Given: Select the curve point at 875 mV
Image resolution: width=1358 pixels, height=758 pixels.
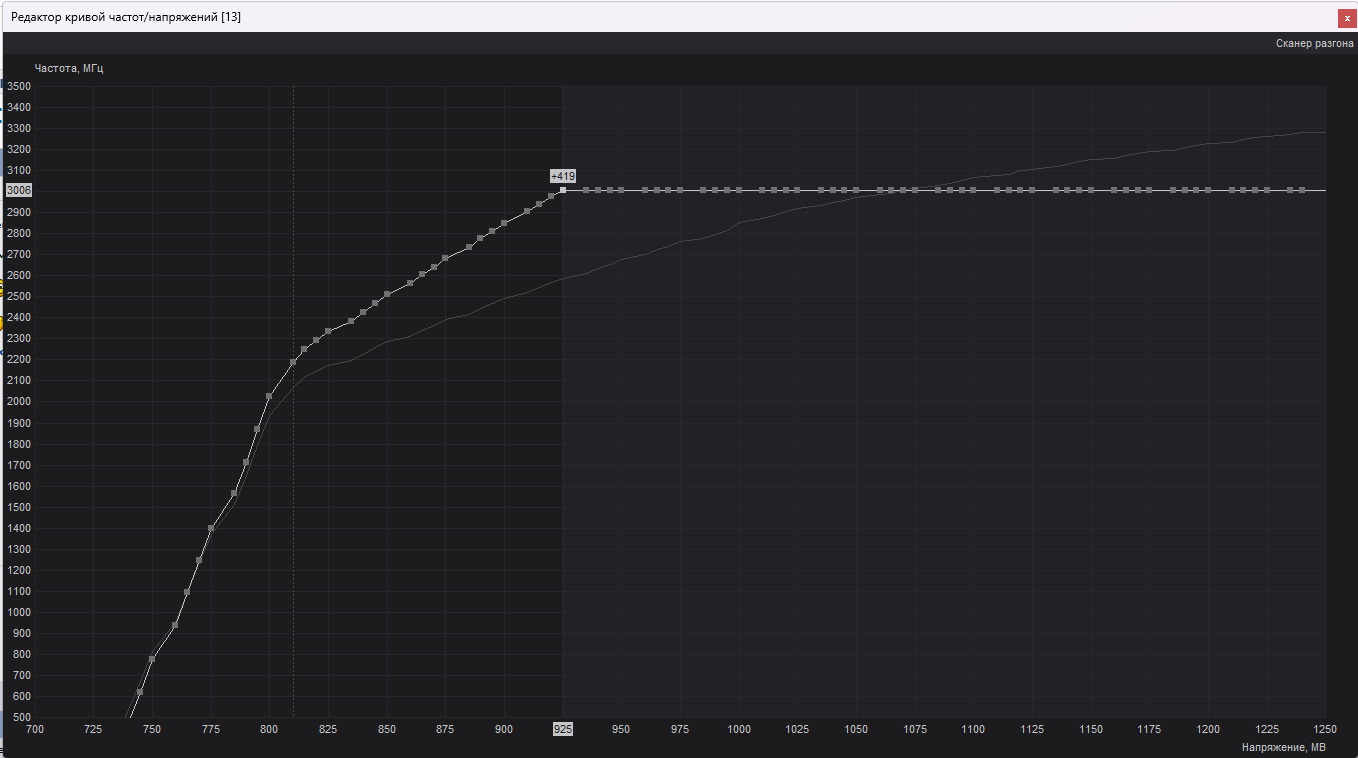Looking at the screenshot, I should 445,259.
